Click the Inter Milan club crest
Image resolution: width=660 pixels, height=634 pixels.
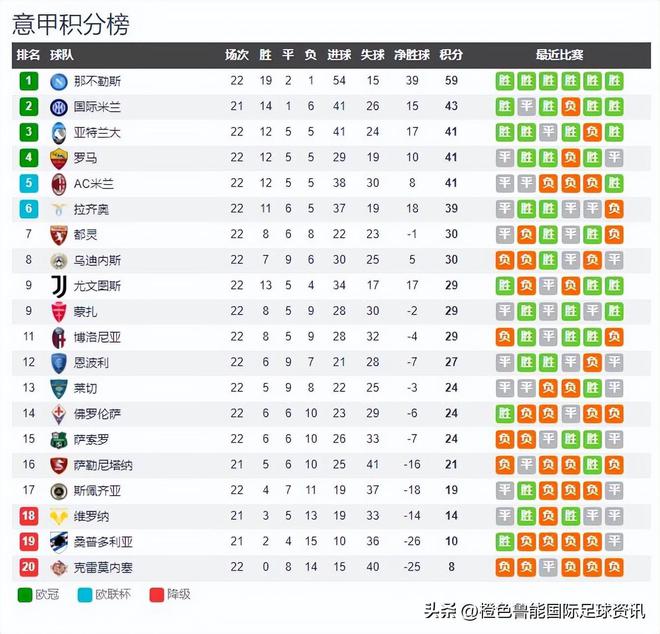(58, 107)
